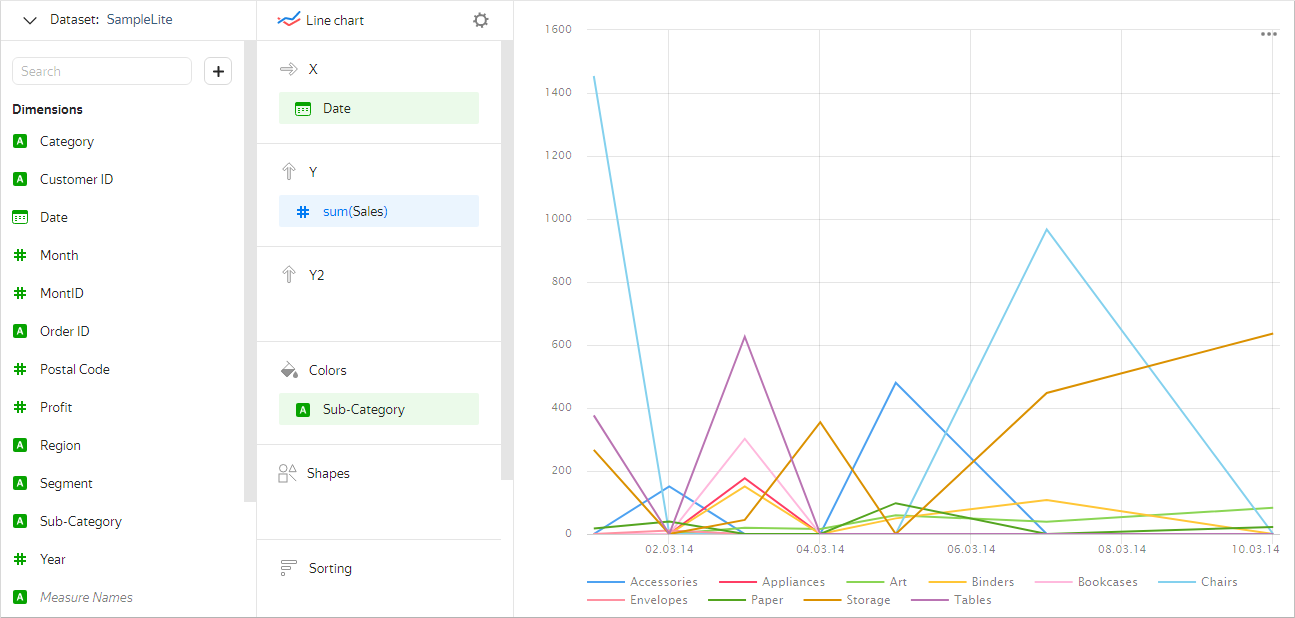Image resolution: width=1295 pixels, height=618 pixels.
Task: Toggle Accessories series in legend
Action: tap(663, 582)
